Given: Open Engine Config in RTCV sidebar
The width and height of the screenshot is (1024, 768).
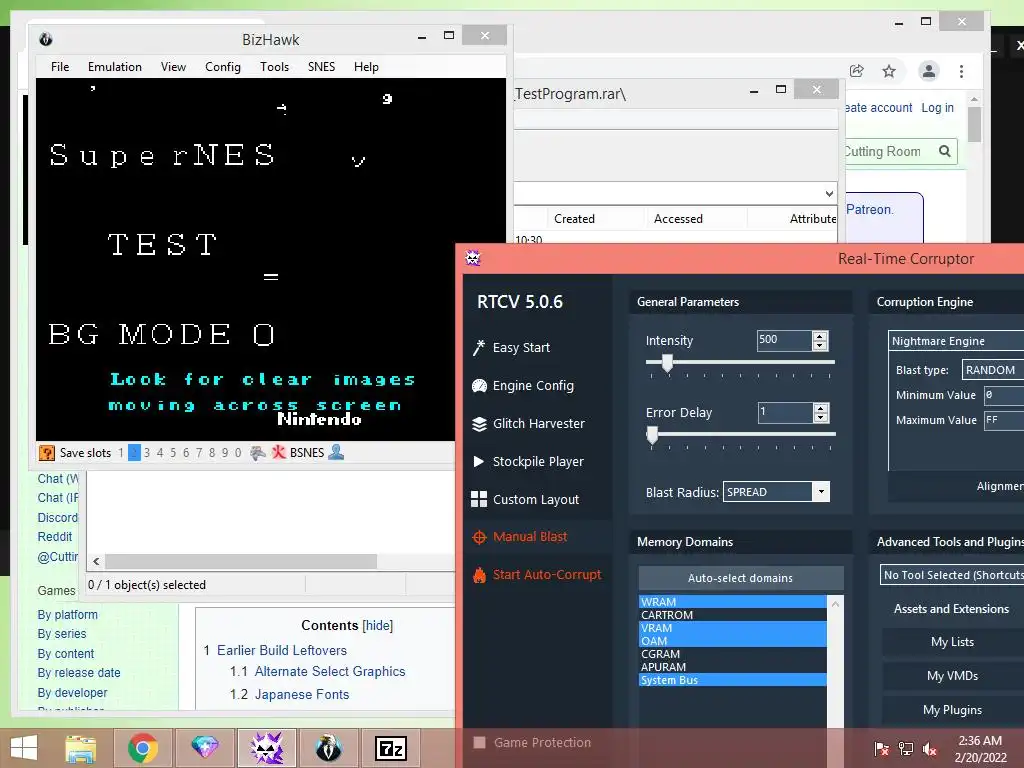Looking at the screenshot, I should click(x=523, y=385).
